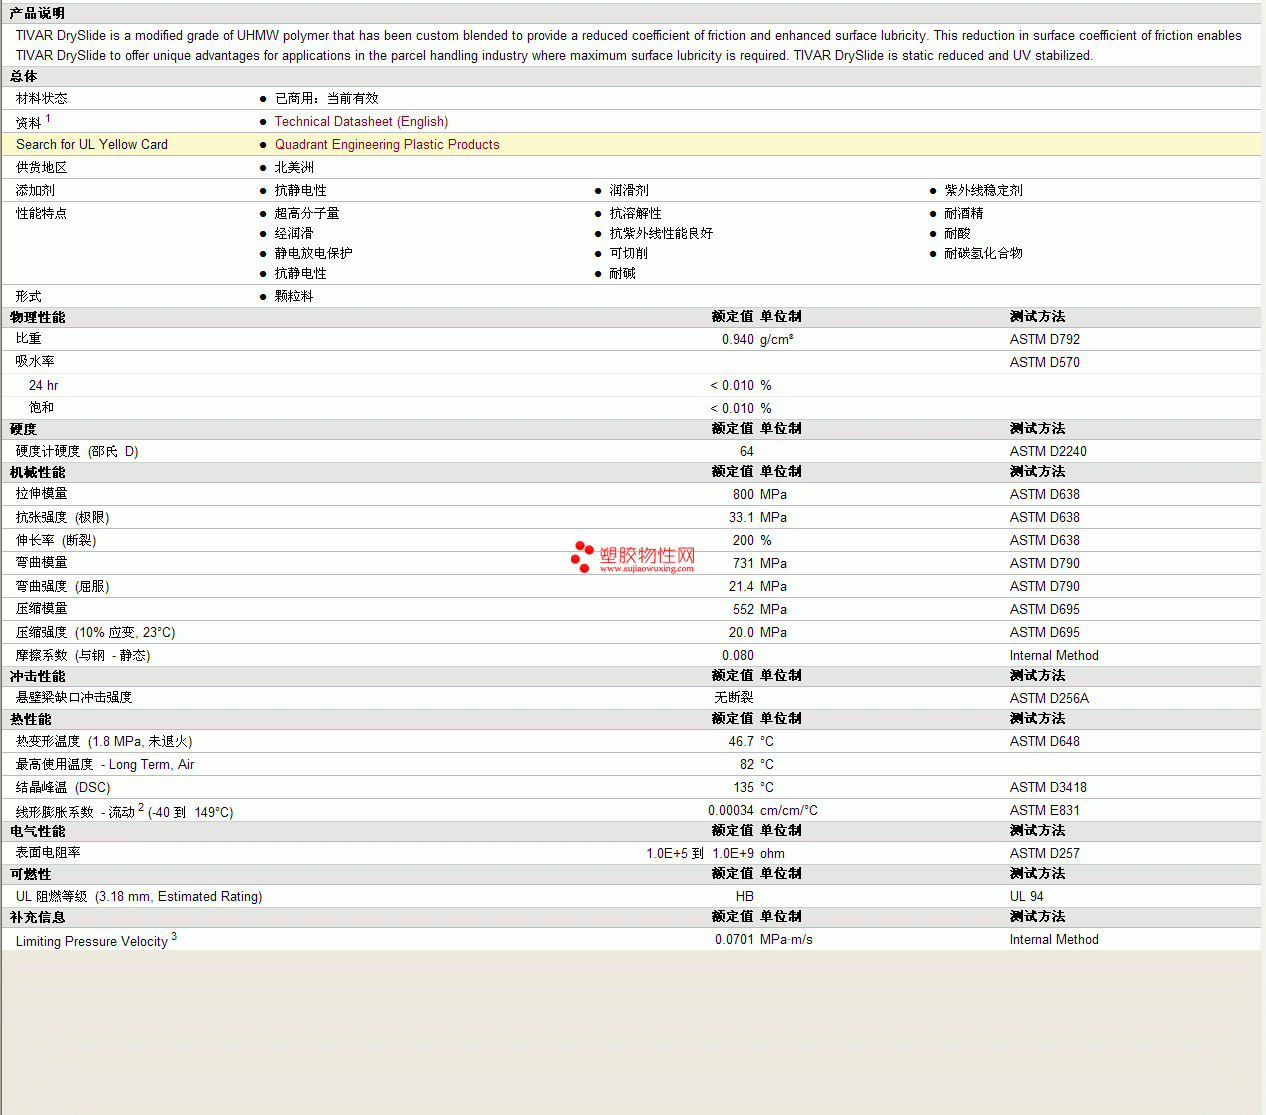Click the 耐碳氢化合物 feature entry

click(983, 253)
